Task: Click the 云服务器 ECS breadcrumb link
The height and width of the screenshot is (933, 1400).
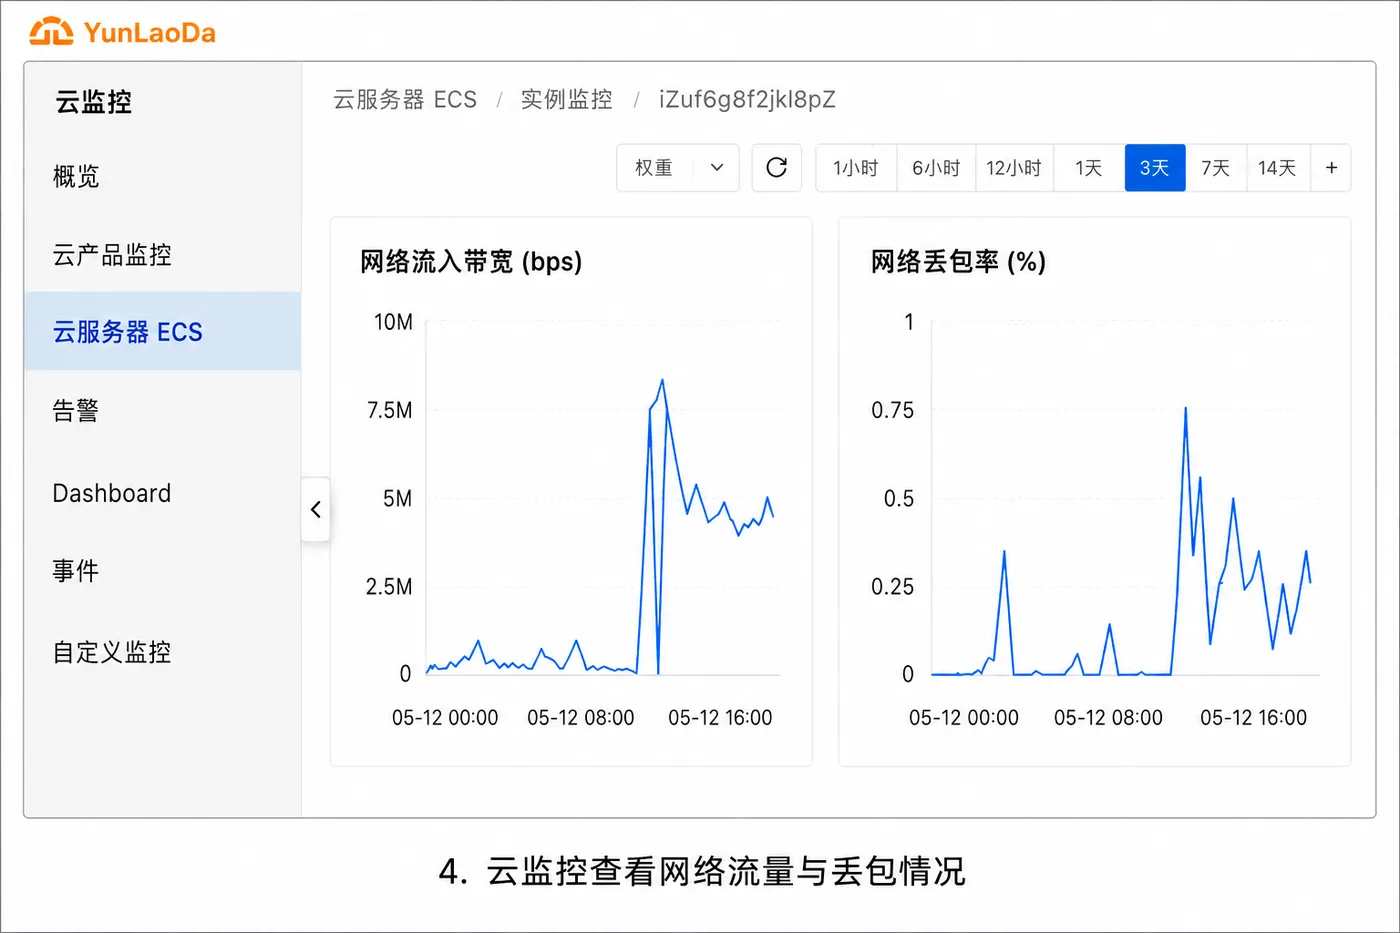Action: click(405, 100)
